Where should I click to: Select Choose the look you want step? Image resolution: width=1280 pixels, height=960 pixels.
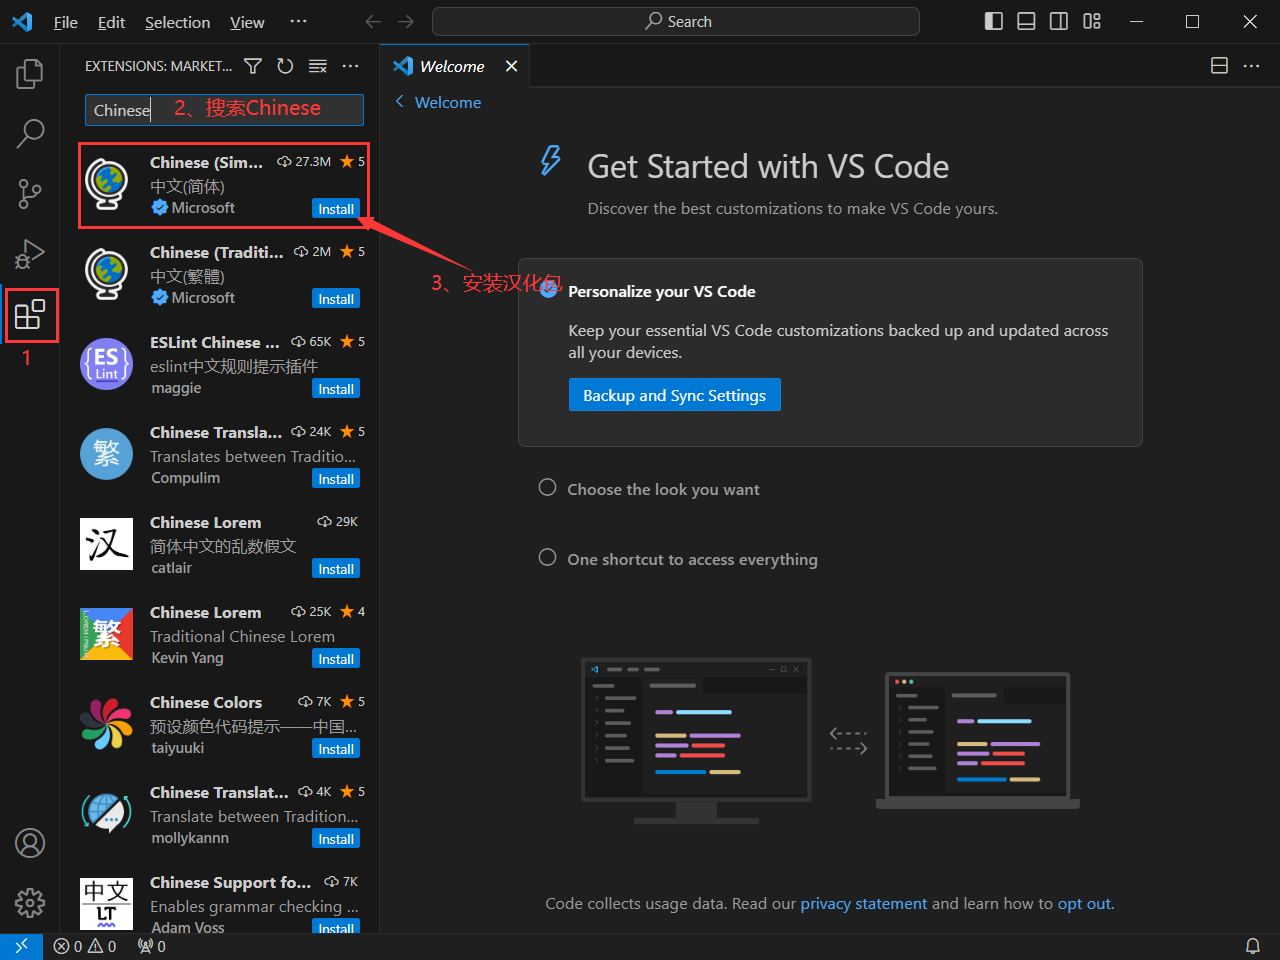[663, 489]
